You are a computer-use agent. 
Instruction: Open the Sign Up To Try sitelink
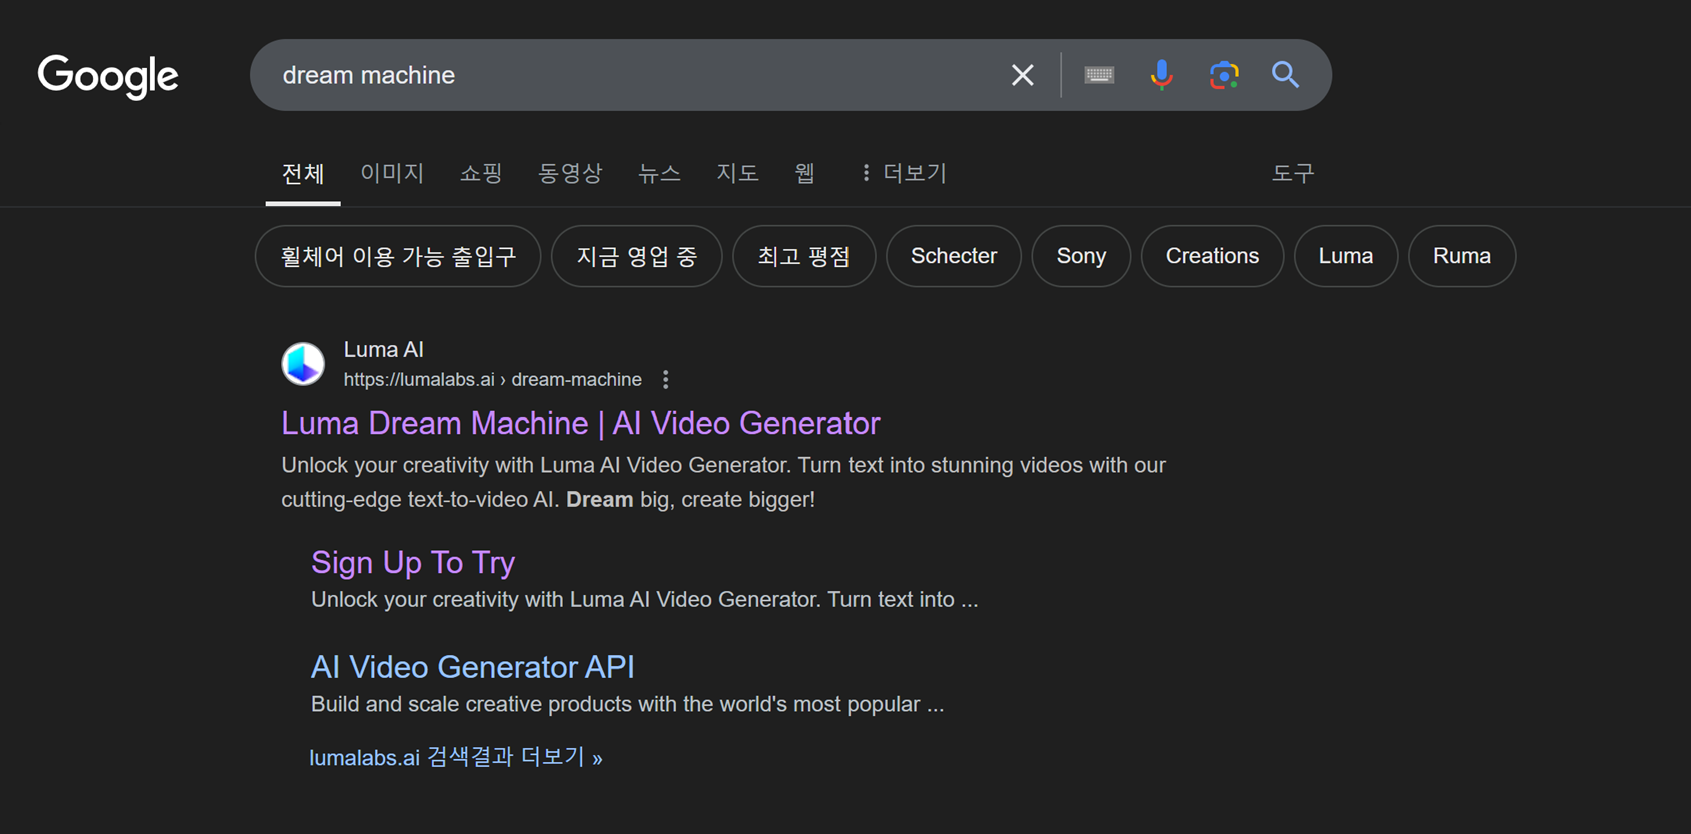click(413, 562)
